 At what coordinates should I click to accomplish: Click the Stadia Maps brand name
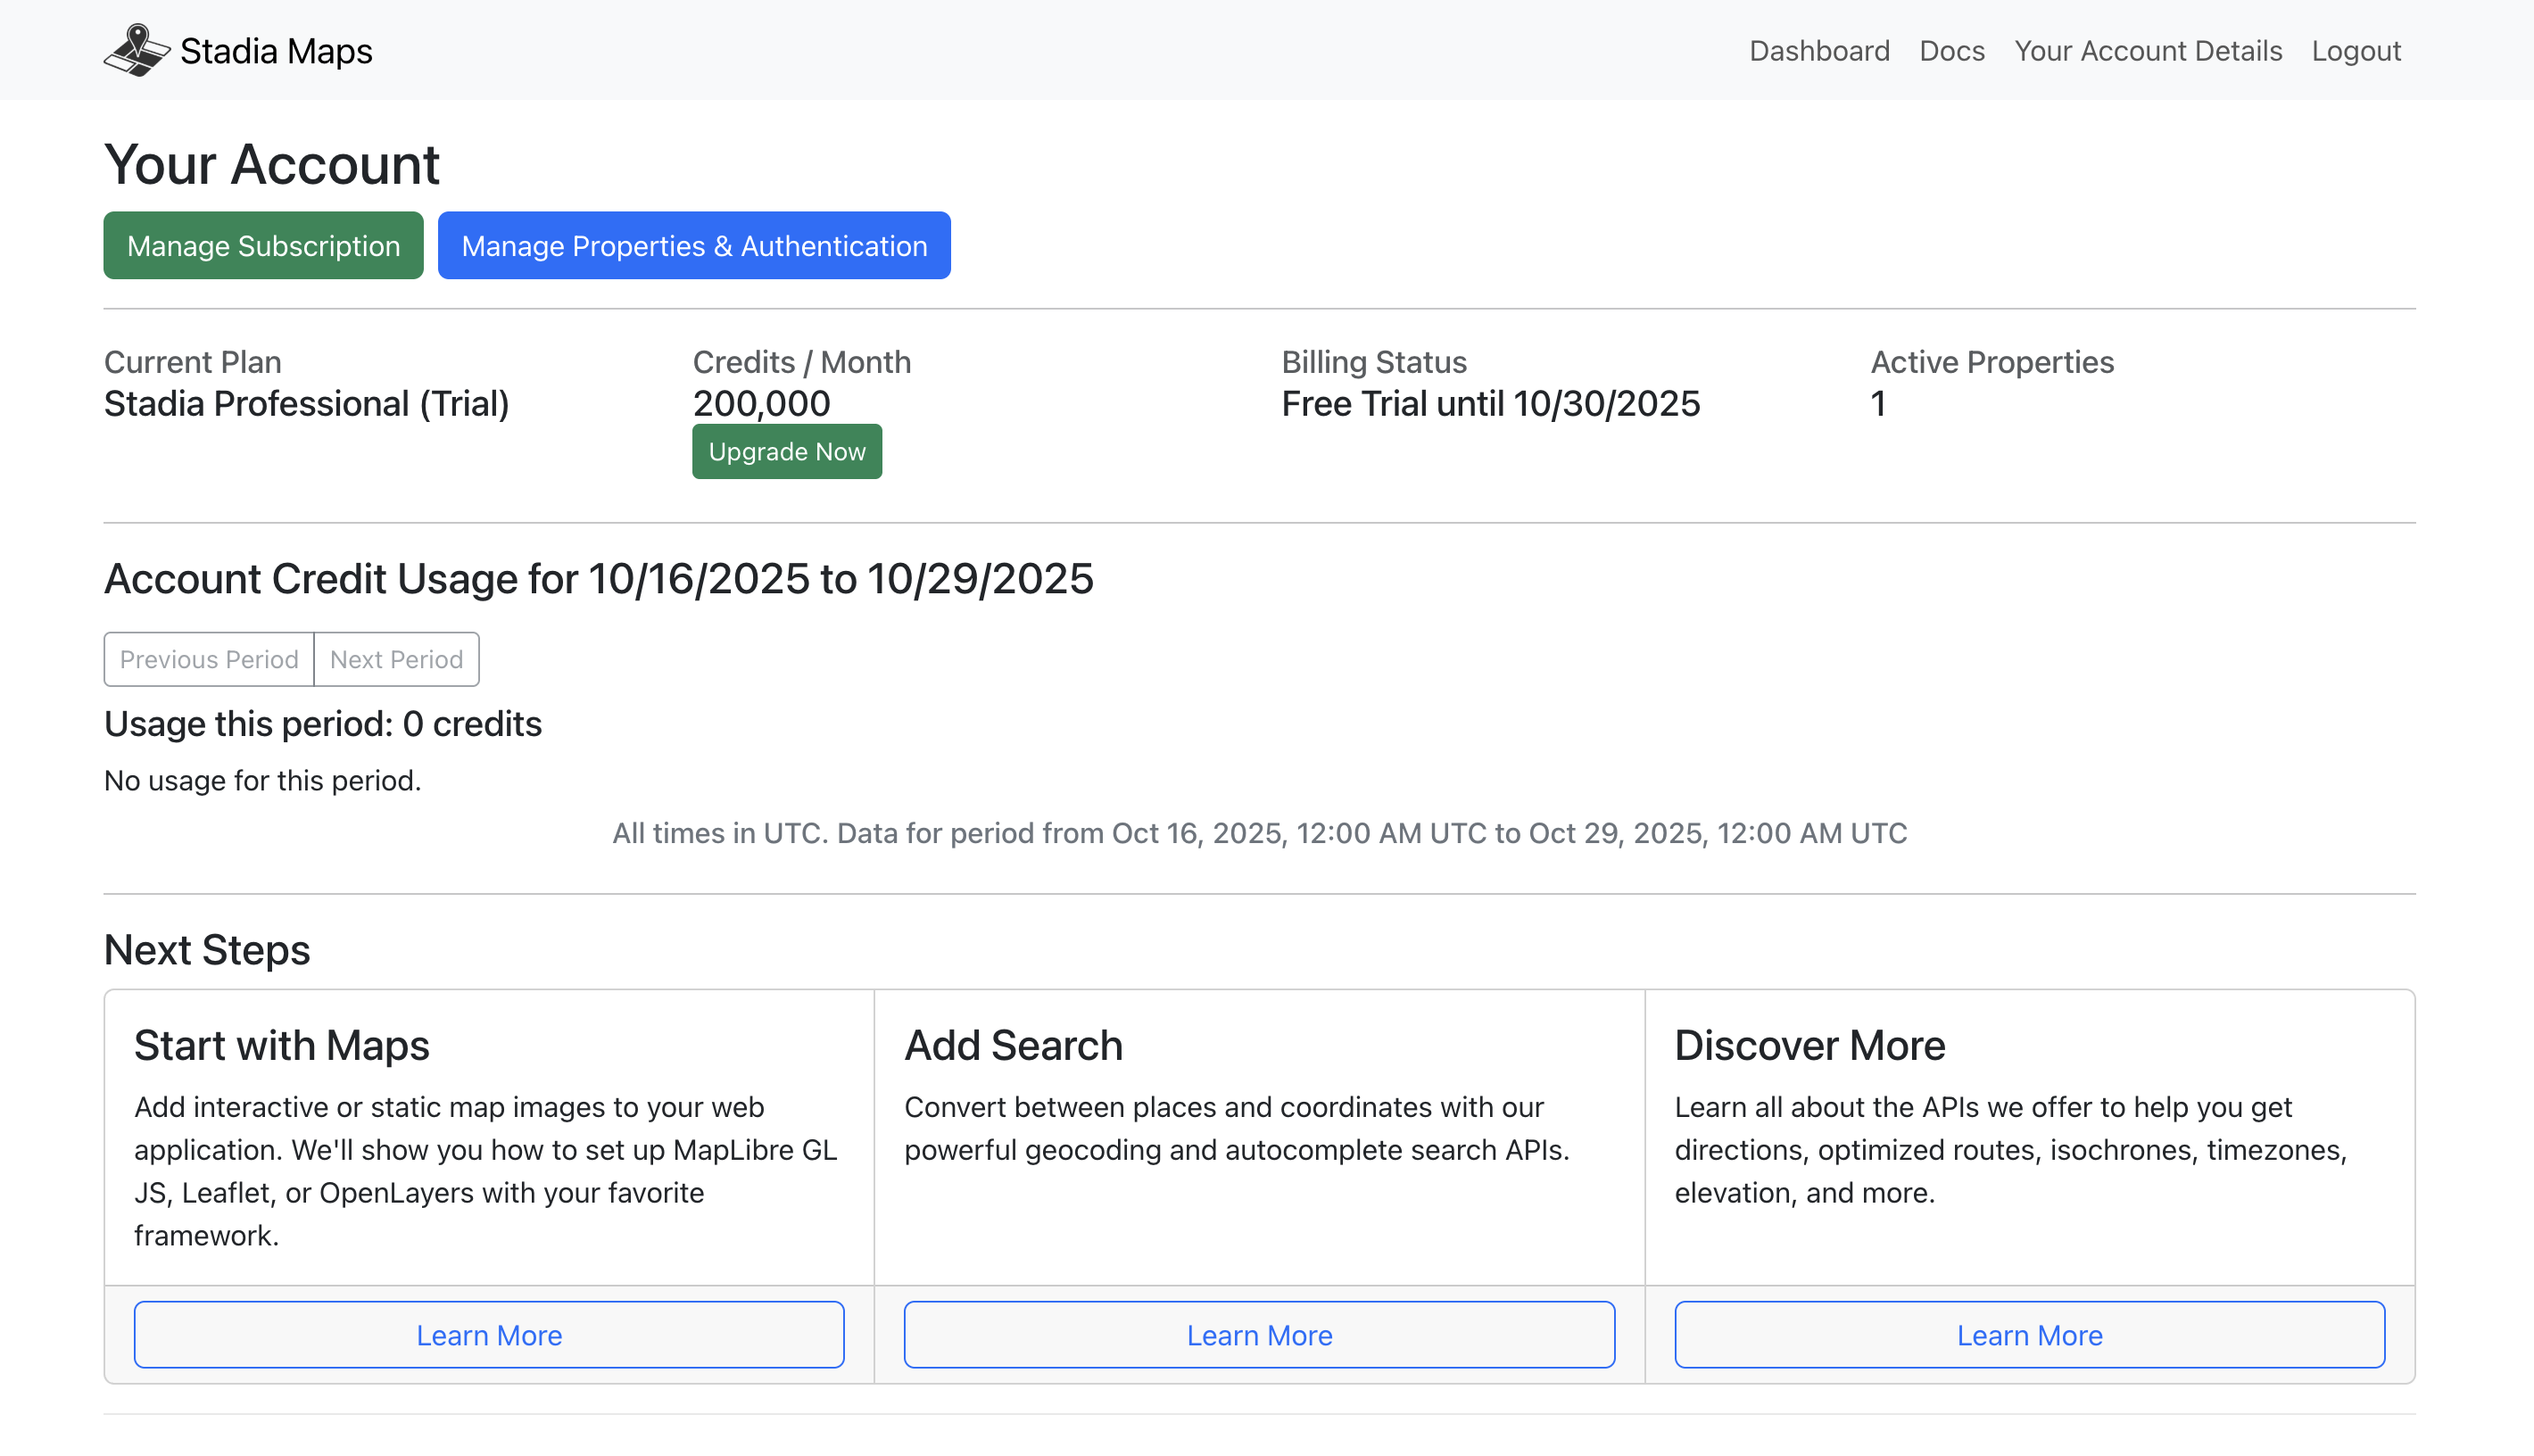(x=276, y=51)
